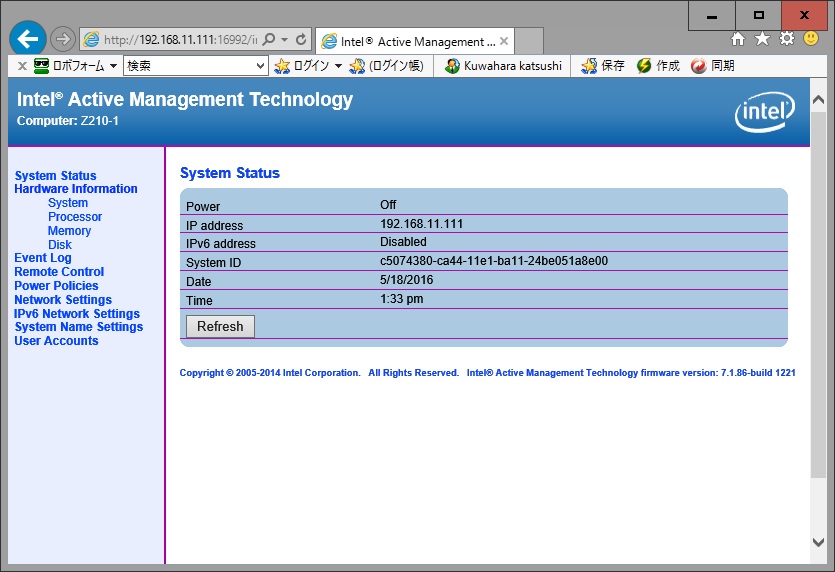835x572 pixels.
Task: Click the browser Forward arrow button
Action: [x=63, y=39]
